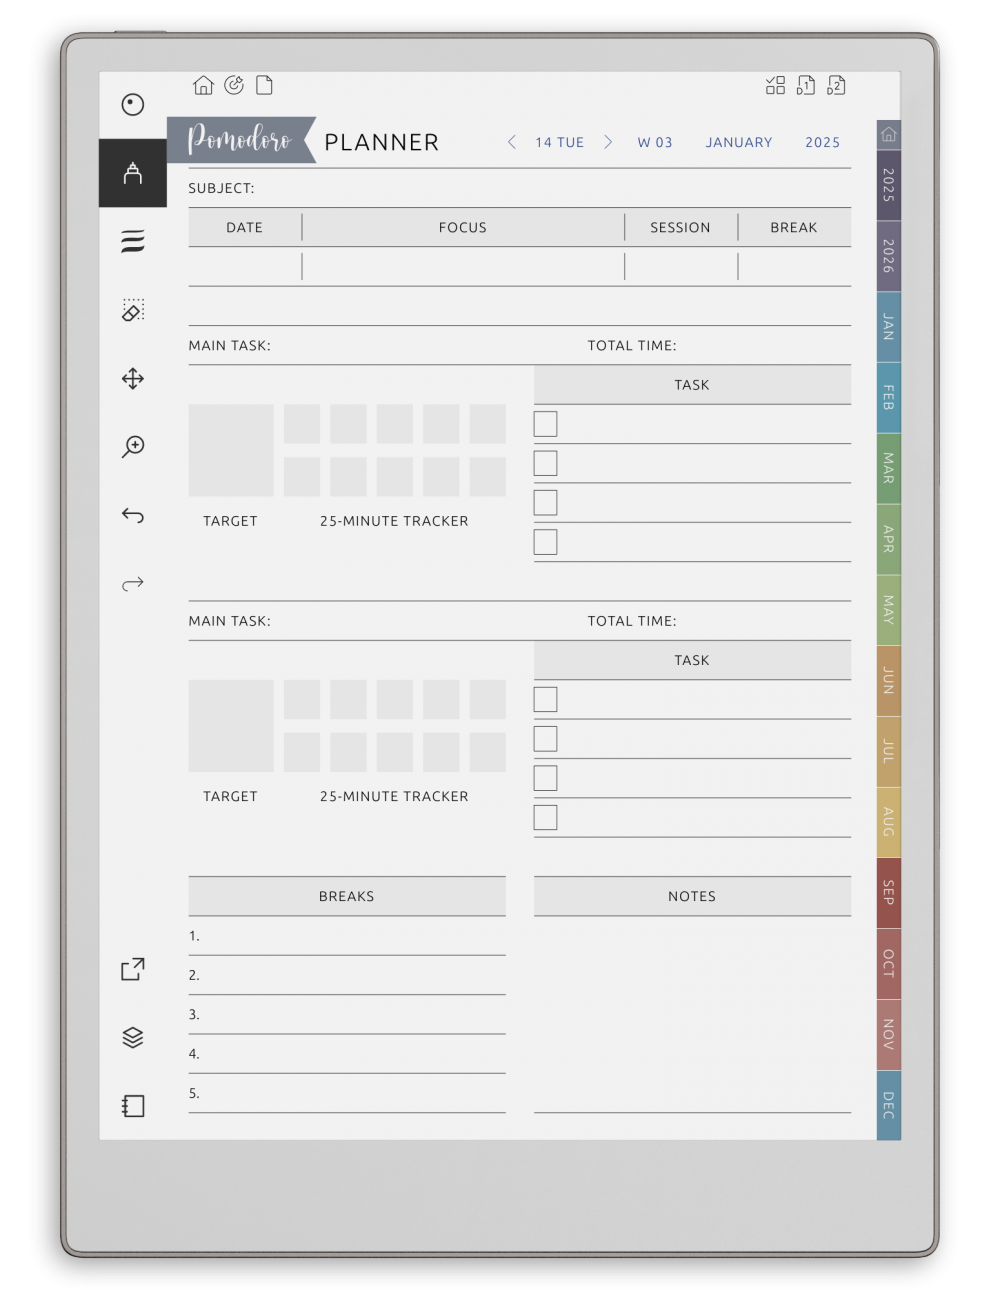Go to the home page icon at the top left
The image size is (1000, 1290).
[203, 85]
